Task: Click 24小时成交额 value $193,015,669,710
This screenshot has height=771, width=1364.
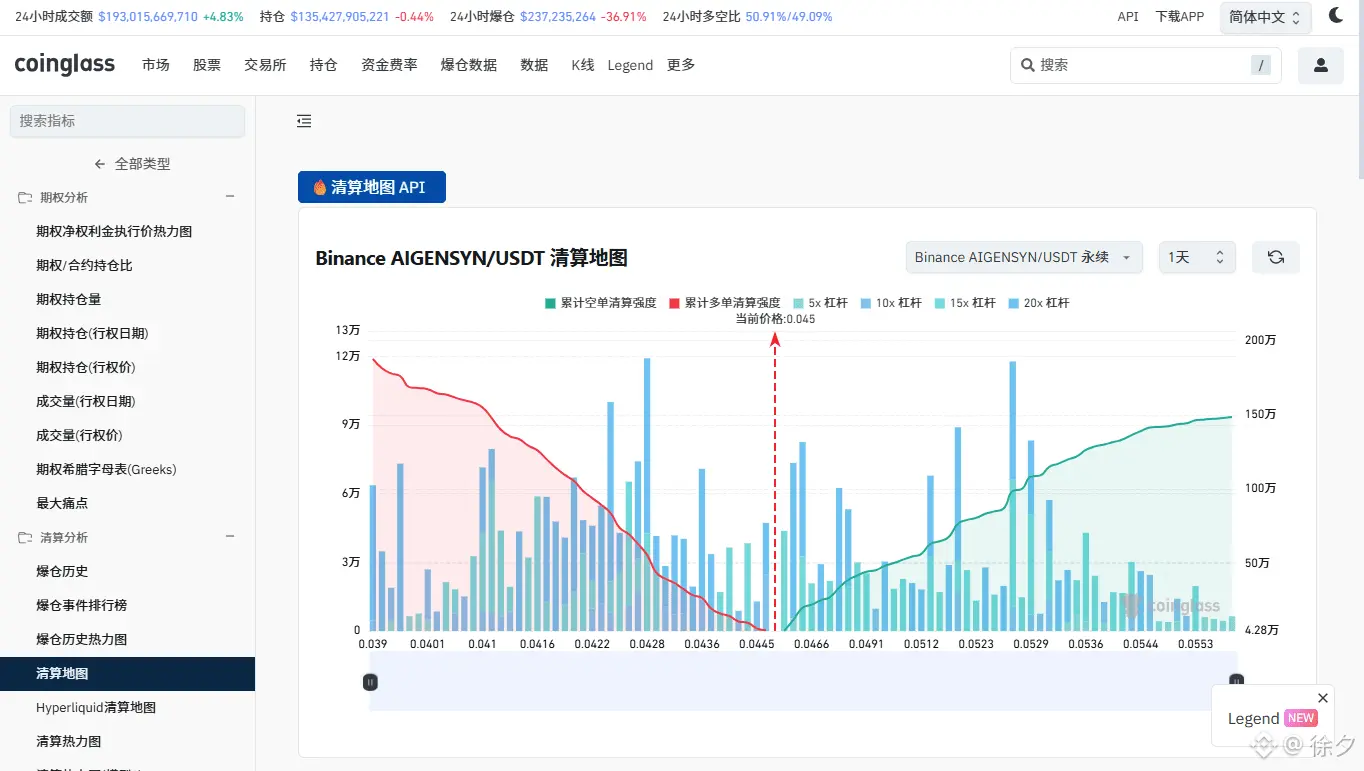Action: click(x=147, y=17)
